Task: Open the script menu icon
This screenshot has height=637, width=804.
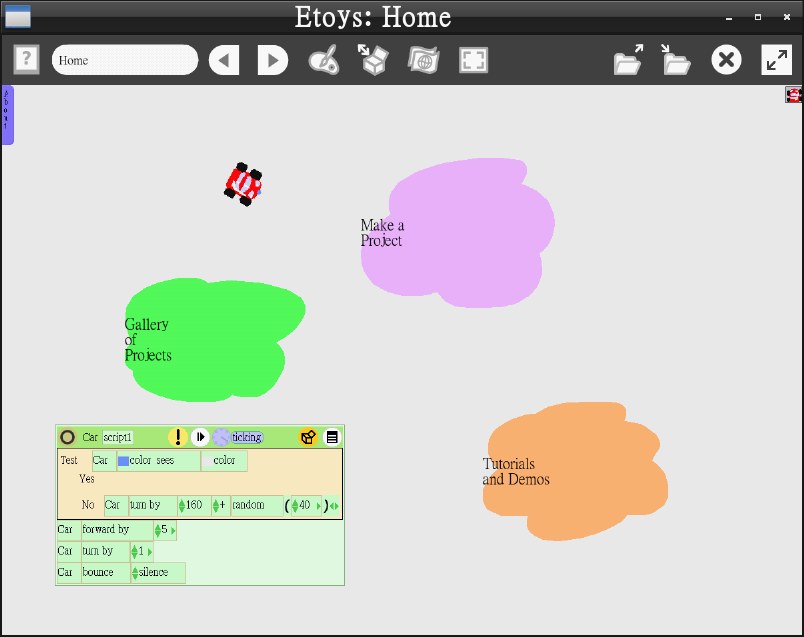Action: coord(332,437)
